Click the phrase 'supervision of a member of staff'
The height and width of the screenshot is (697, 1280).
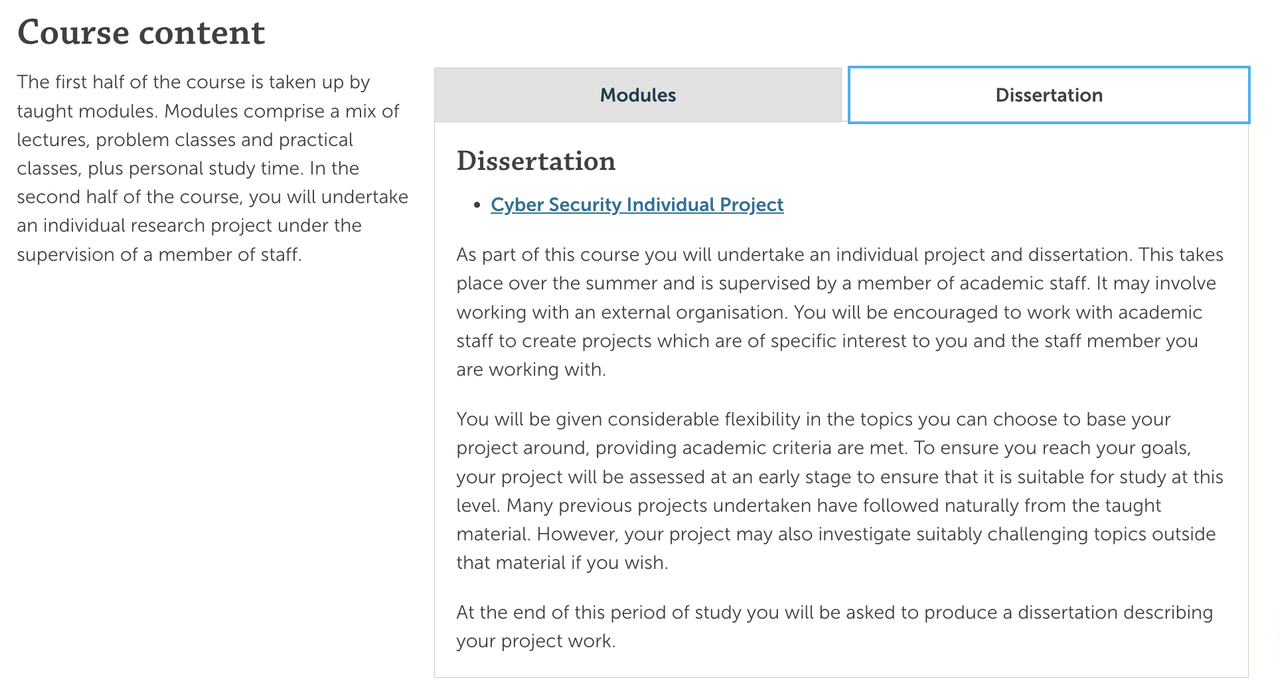[x=159, y=254]
